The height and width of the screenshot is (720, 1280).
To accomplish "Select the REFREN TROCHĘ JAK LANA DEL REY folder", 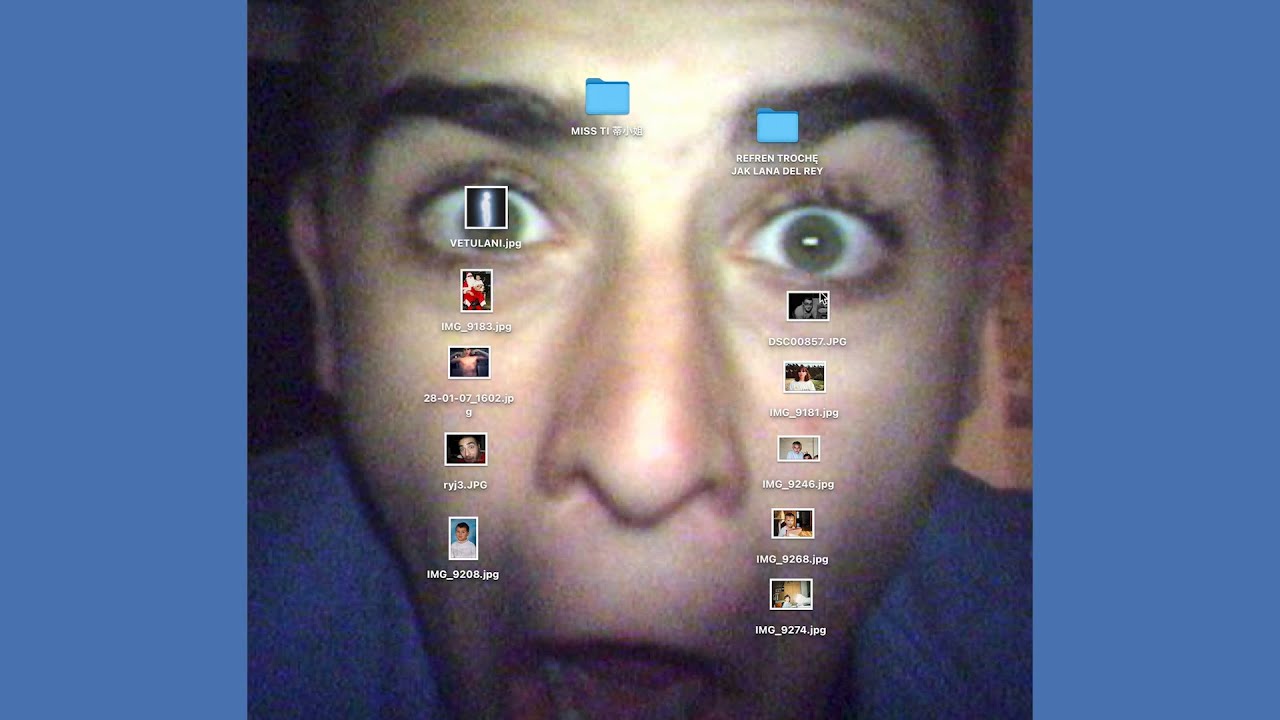I will [777, 127].
